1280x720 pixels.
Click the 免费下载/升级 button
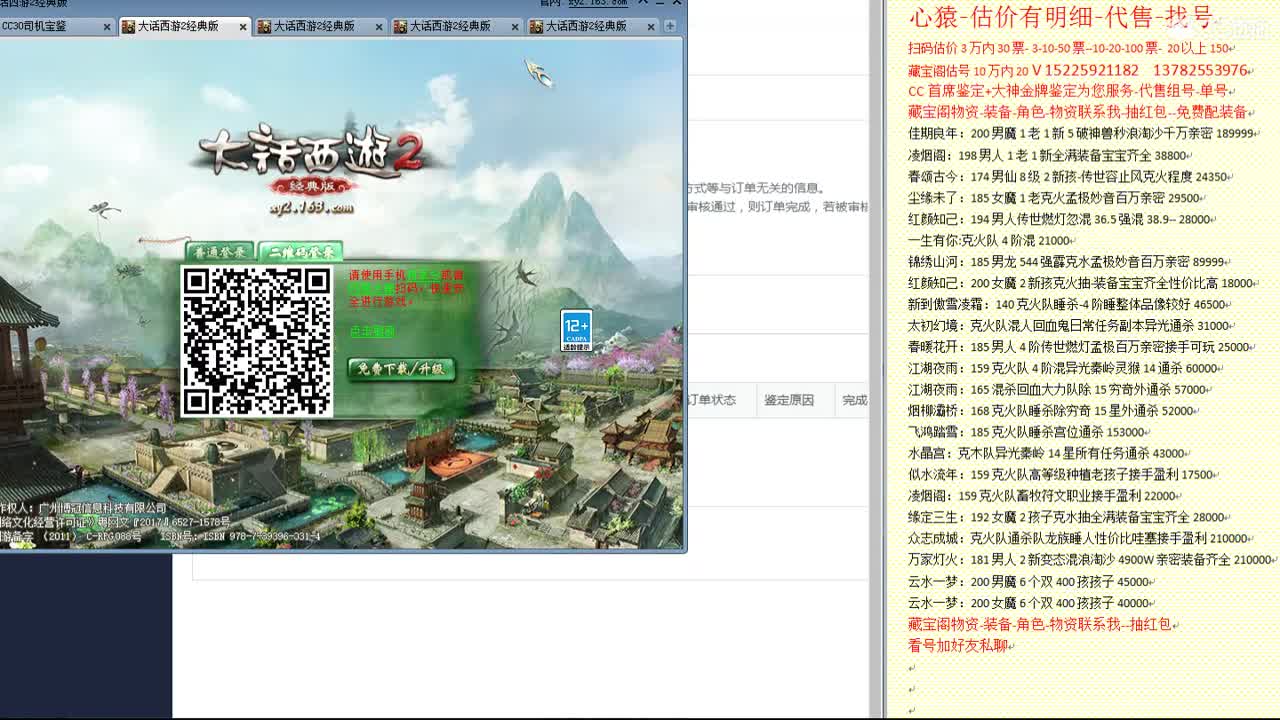pyautogui.click(x=401, y=369)
